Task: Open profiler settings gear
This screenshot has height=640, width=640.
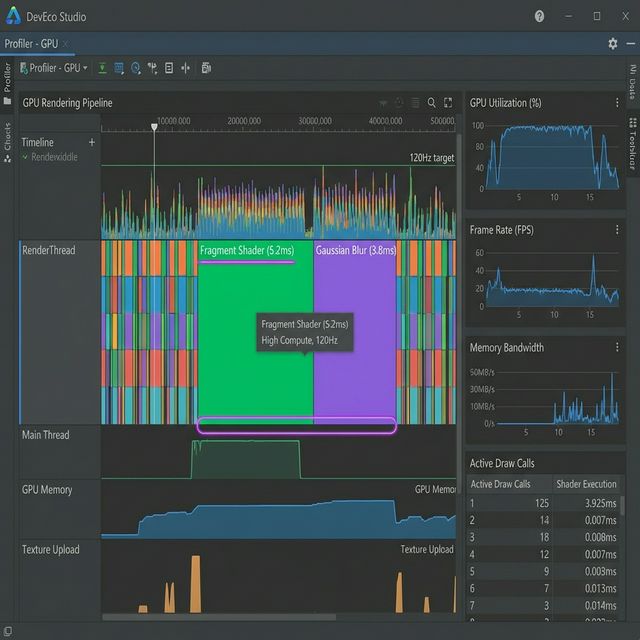Action: (613, 44)
